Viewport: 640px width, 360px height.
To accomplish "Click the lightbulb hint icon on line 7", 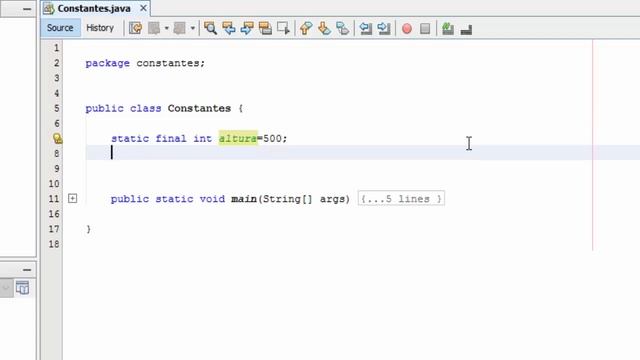I will (58, 138).
